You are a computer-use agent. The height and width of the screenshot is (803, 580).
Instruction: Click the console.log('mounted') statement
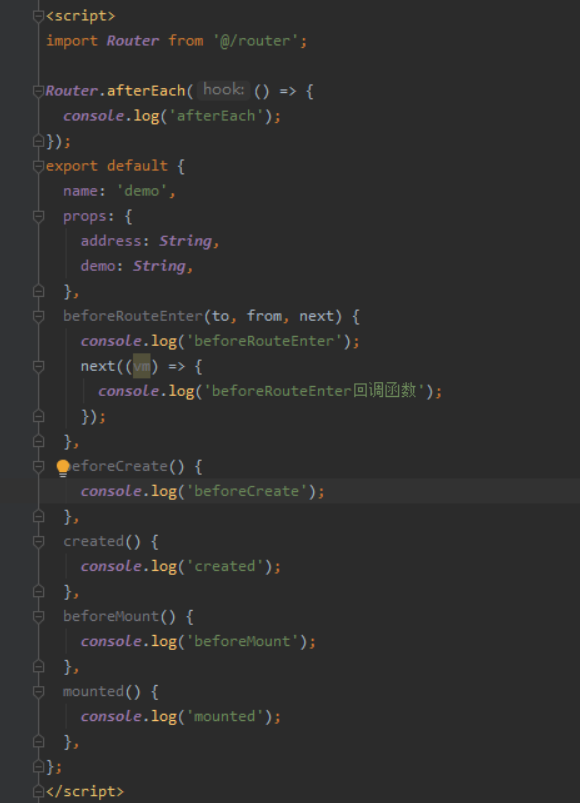pyautogui.click(x=180, y=716)
